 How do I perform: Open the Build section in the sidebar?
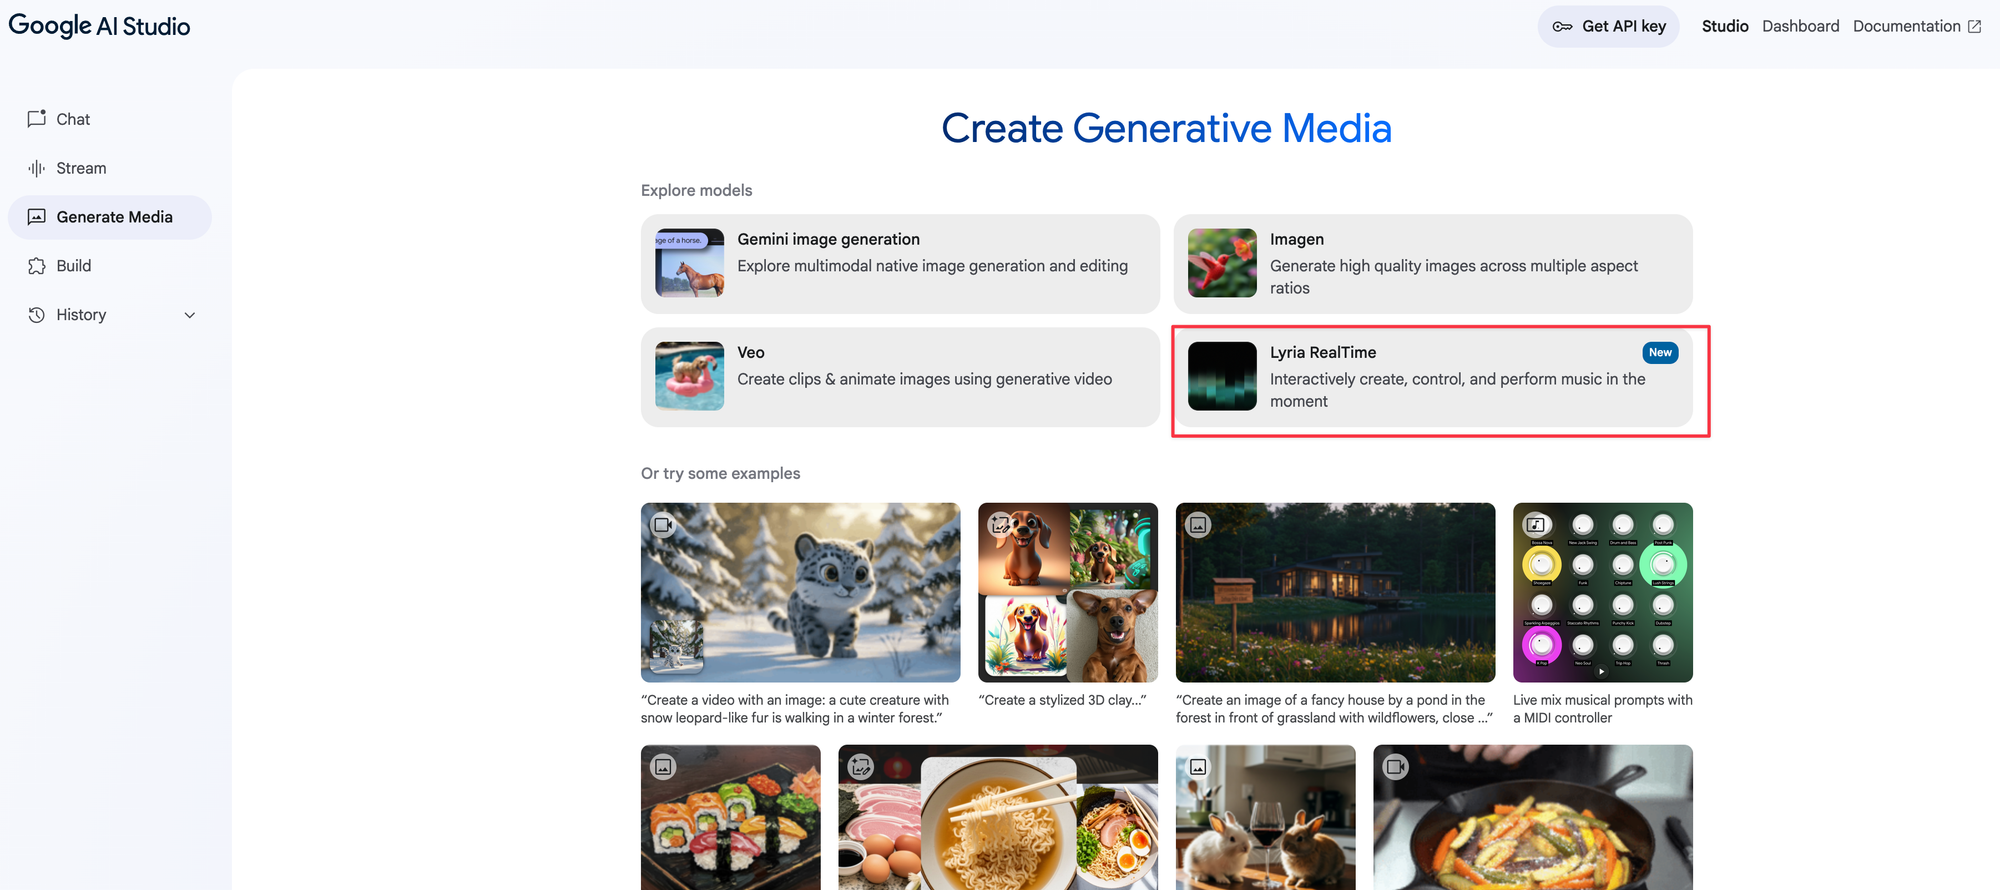click(x=110, y=266)
